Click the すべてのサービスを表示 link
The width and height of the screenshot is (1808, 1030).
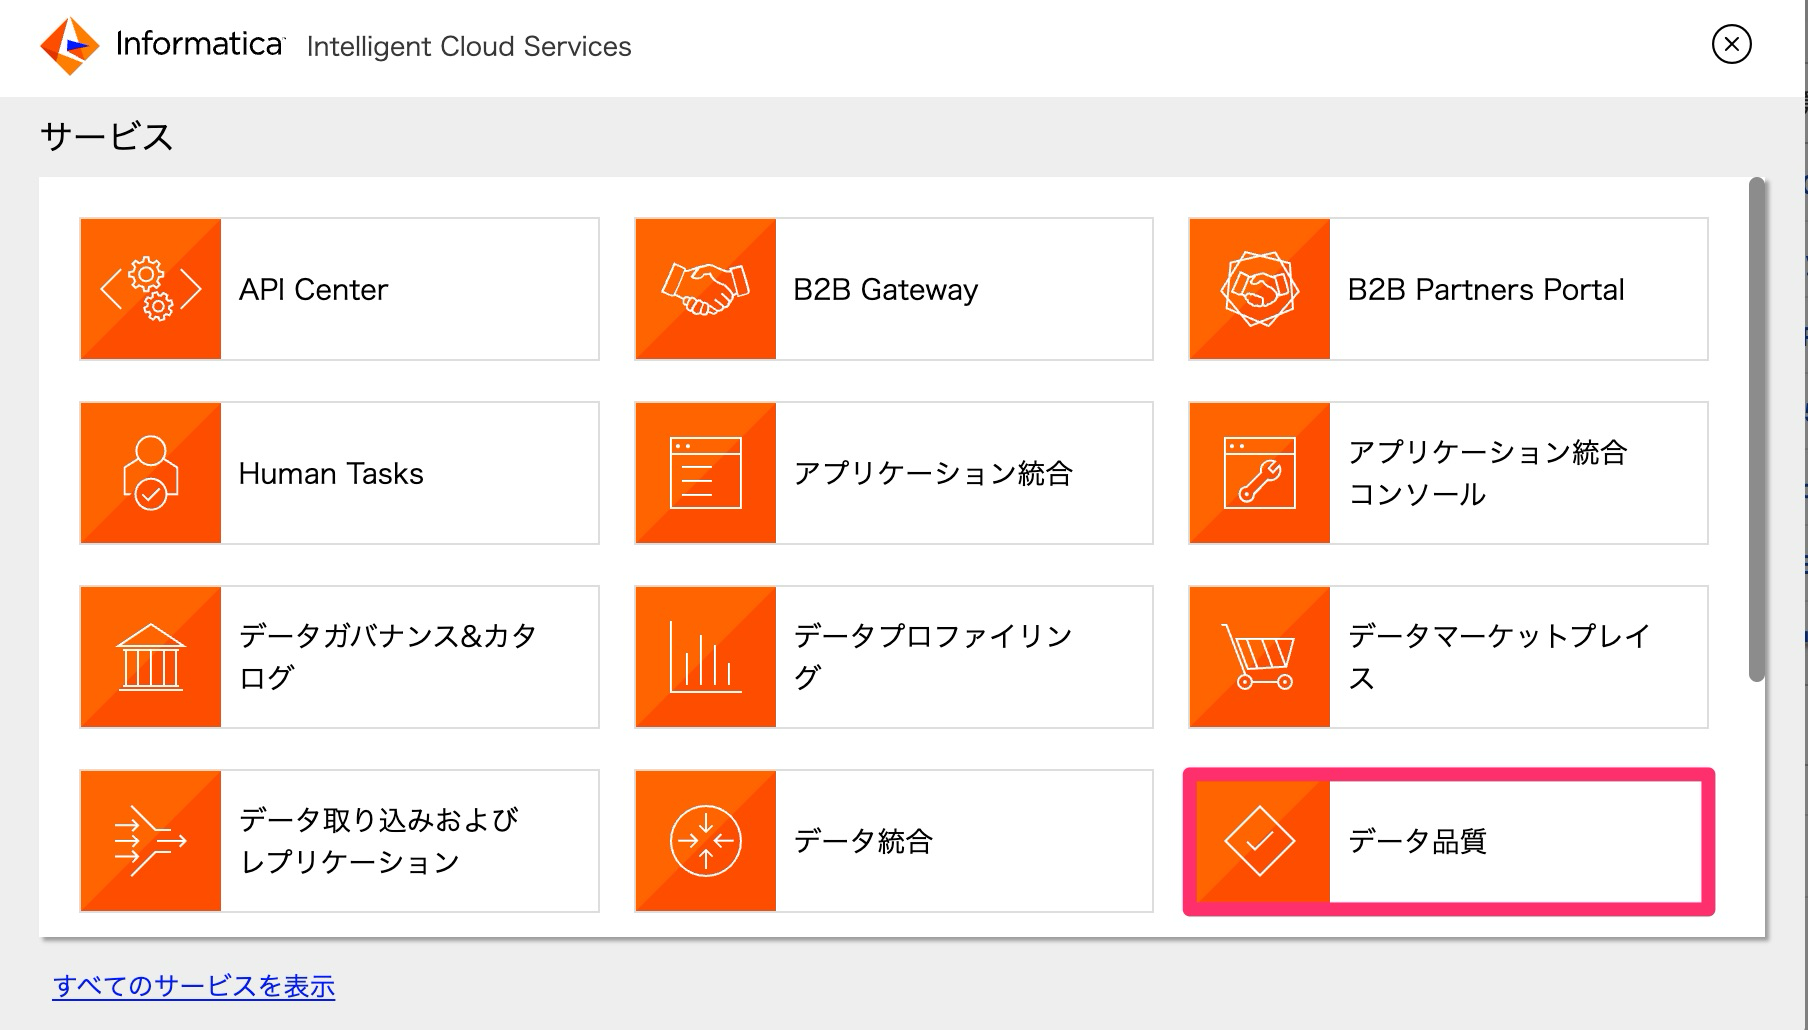194,986
